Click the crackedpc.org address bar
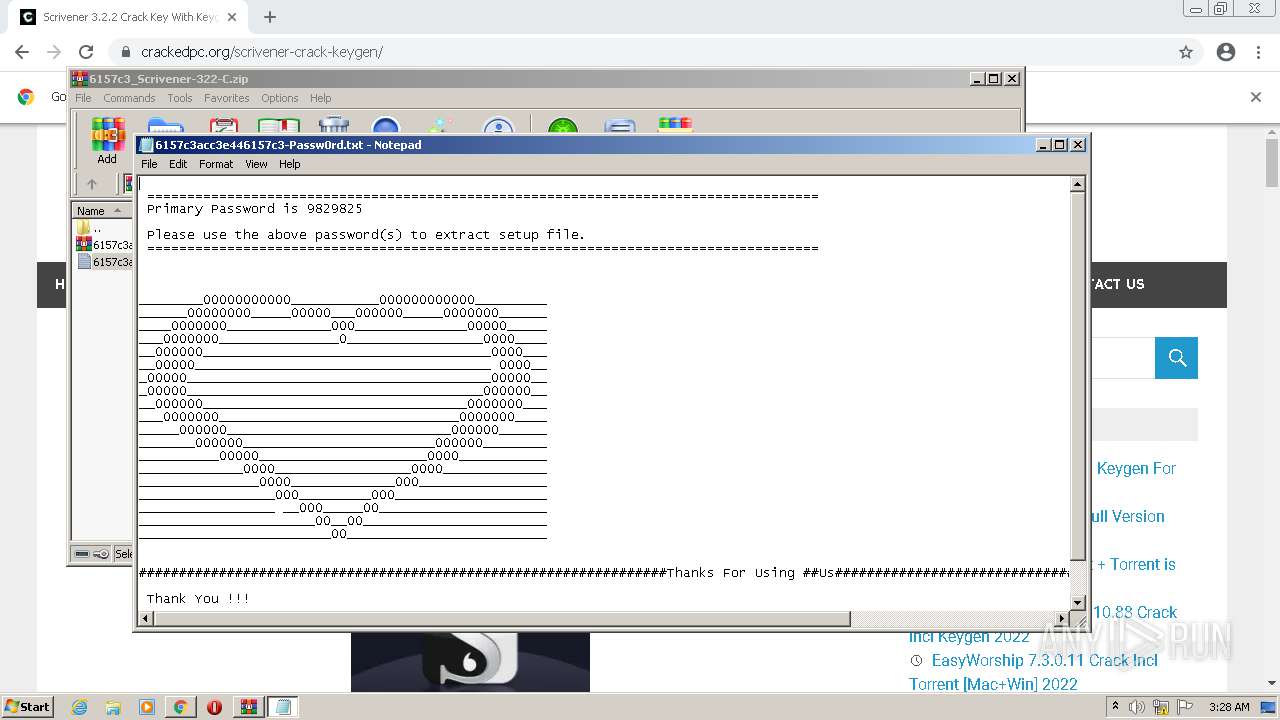The height and width of the screenshot is (720, 1280). 640,52
